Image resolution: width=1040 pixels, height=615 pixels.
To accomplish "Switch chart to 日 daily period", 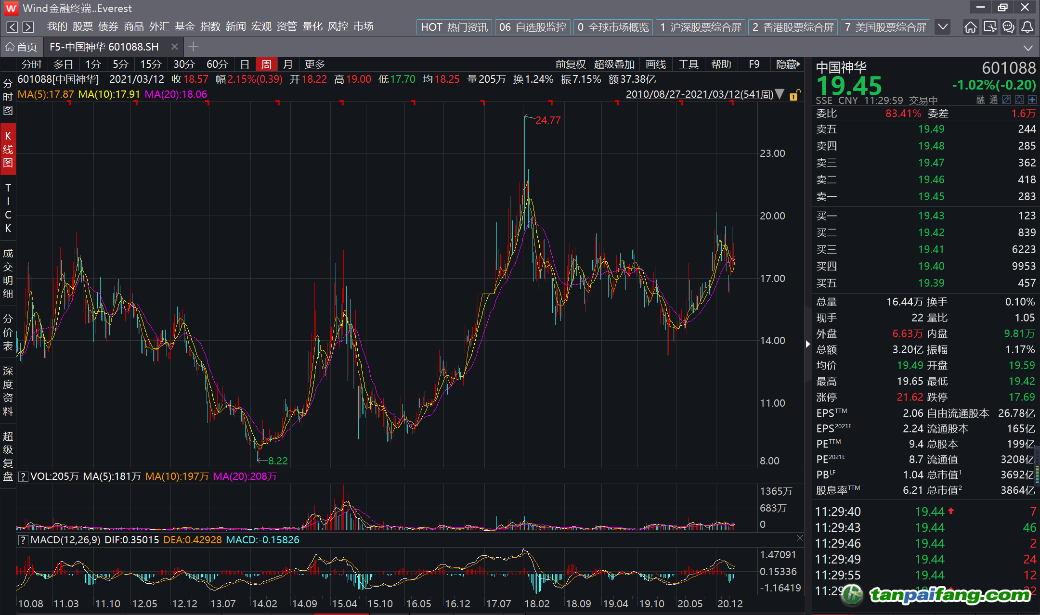I will click(x=245, y=64).
